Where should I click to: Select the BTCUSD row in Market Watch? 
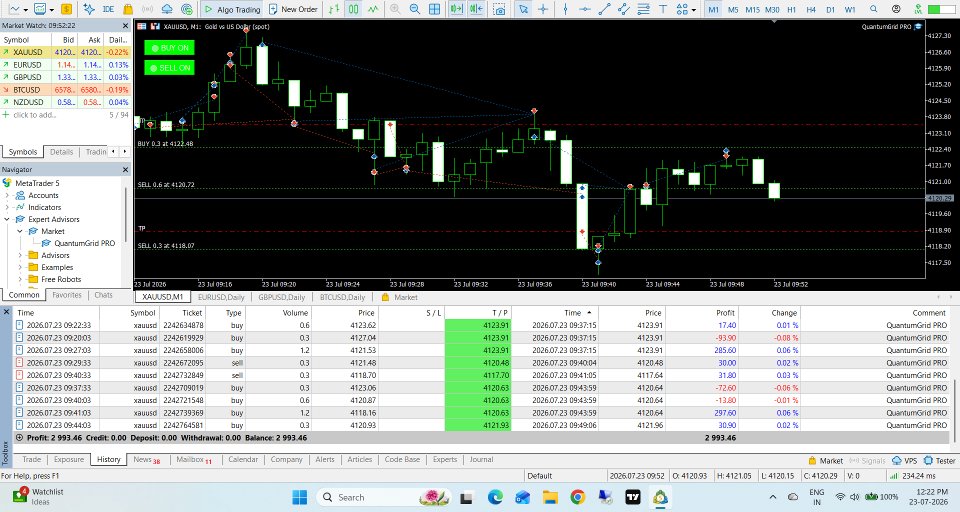65,89
